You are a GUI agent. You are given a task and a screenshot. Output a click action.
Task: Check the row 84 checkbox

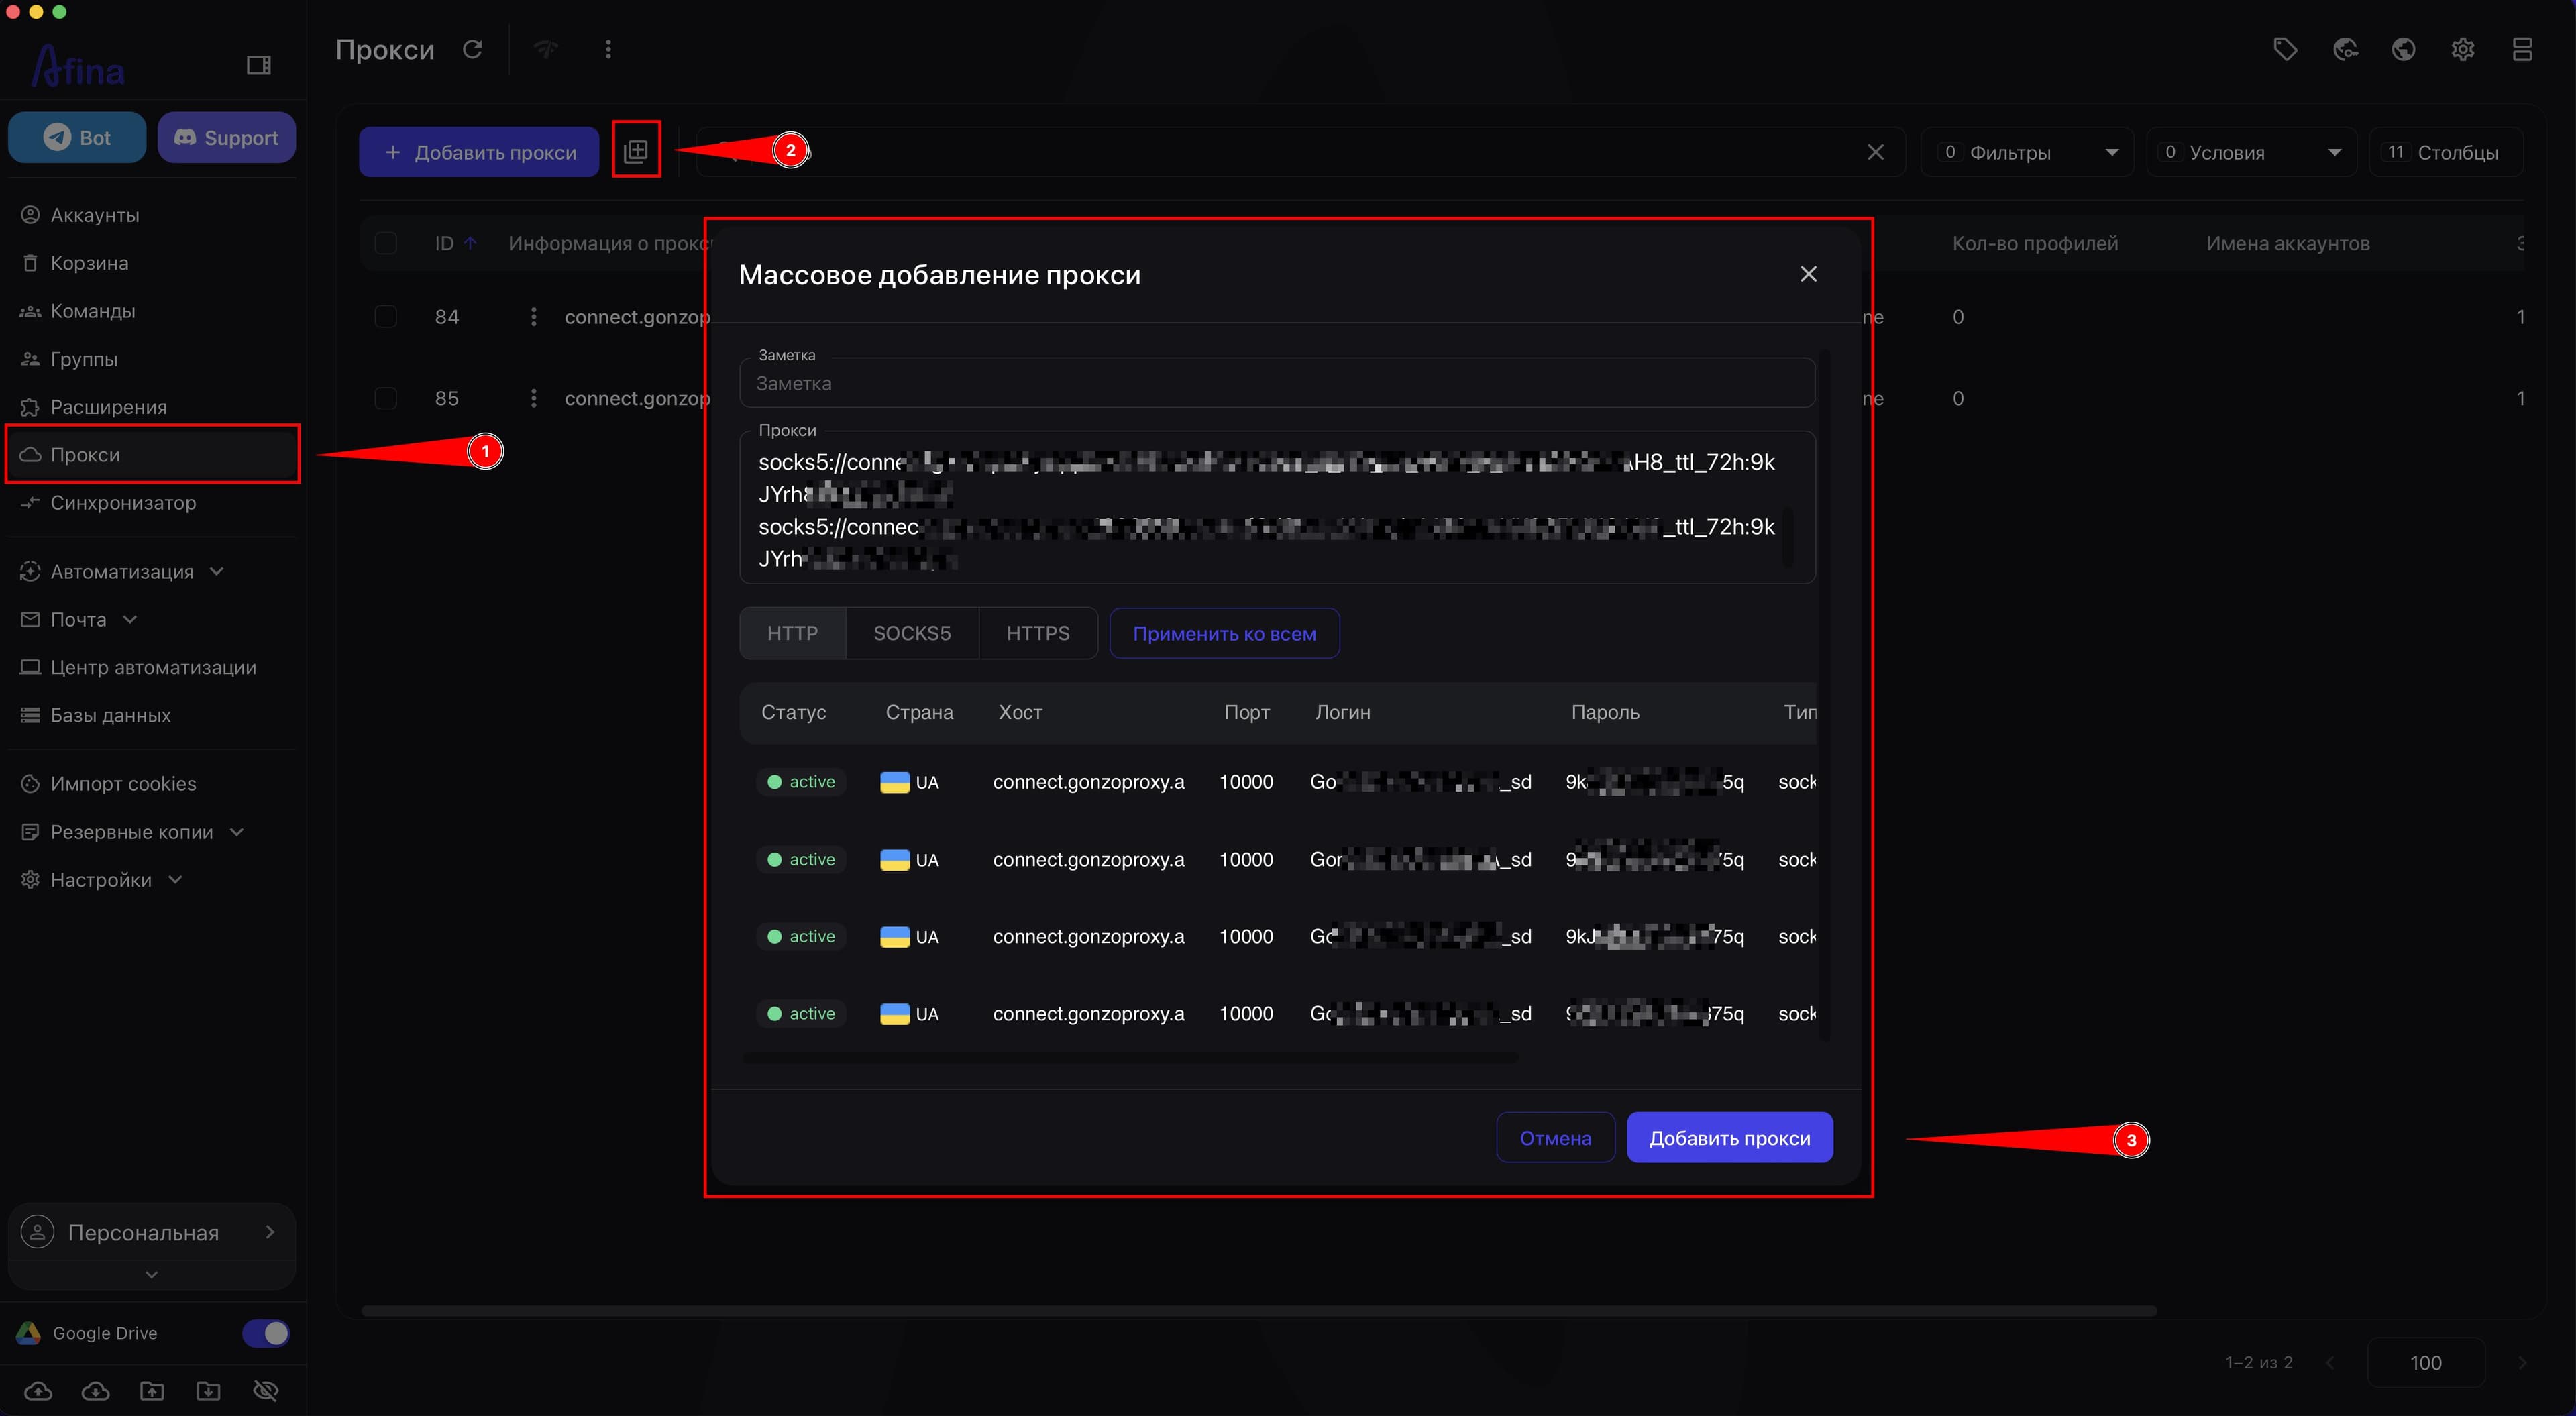coord(385,317)
